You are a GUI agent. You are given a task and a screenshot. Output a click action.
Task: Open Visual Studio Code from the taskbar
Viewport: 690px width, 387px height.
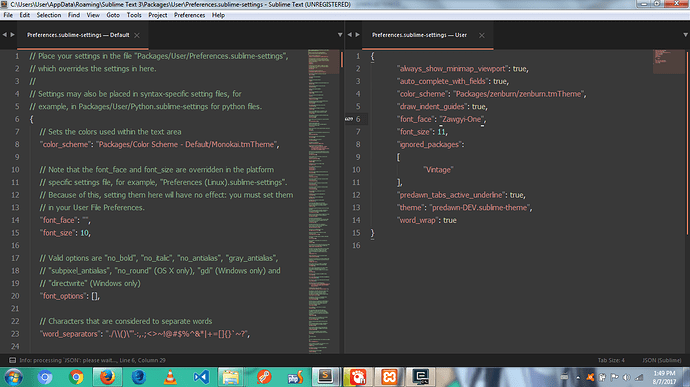[x=202, y=377]
